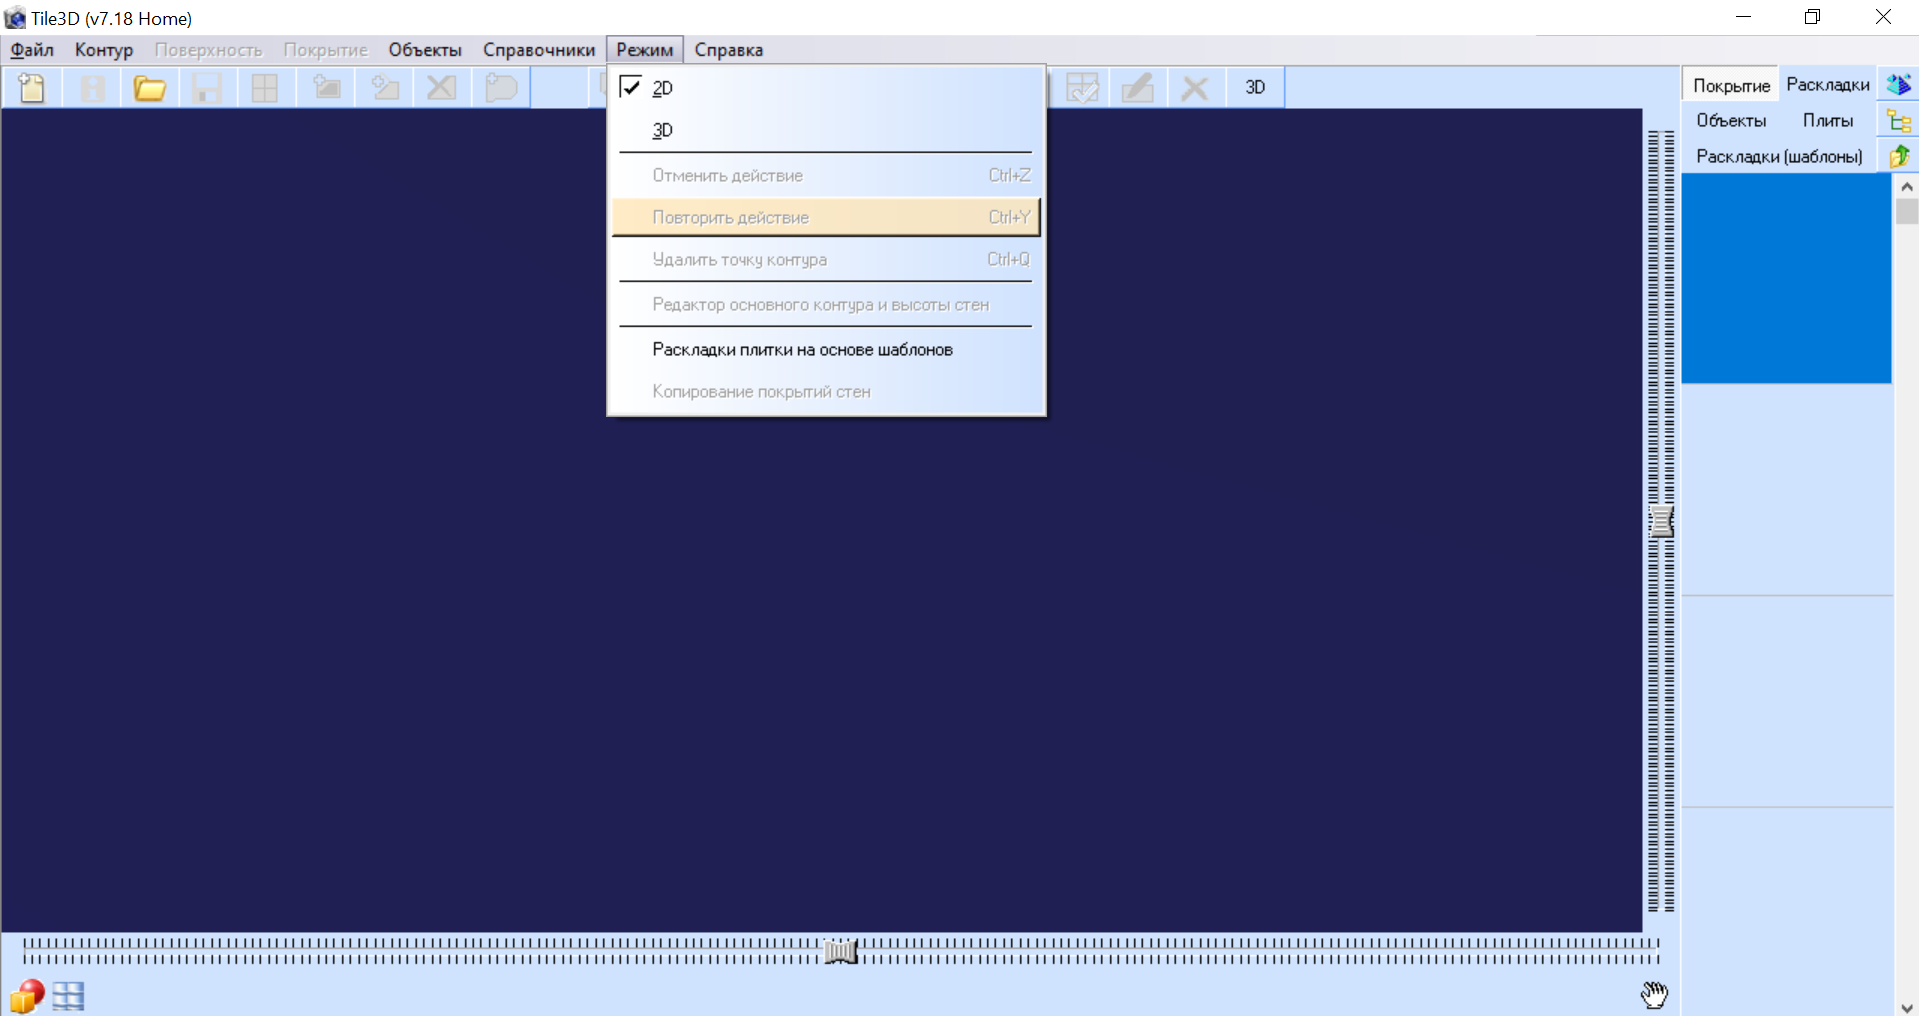Click the folder tree icon in right panel
1919x1016 pixels.
point(1899,121)
